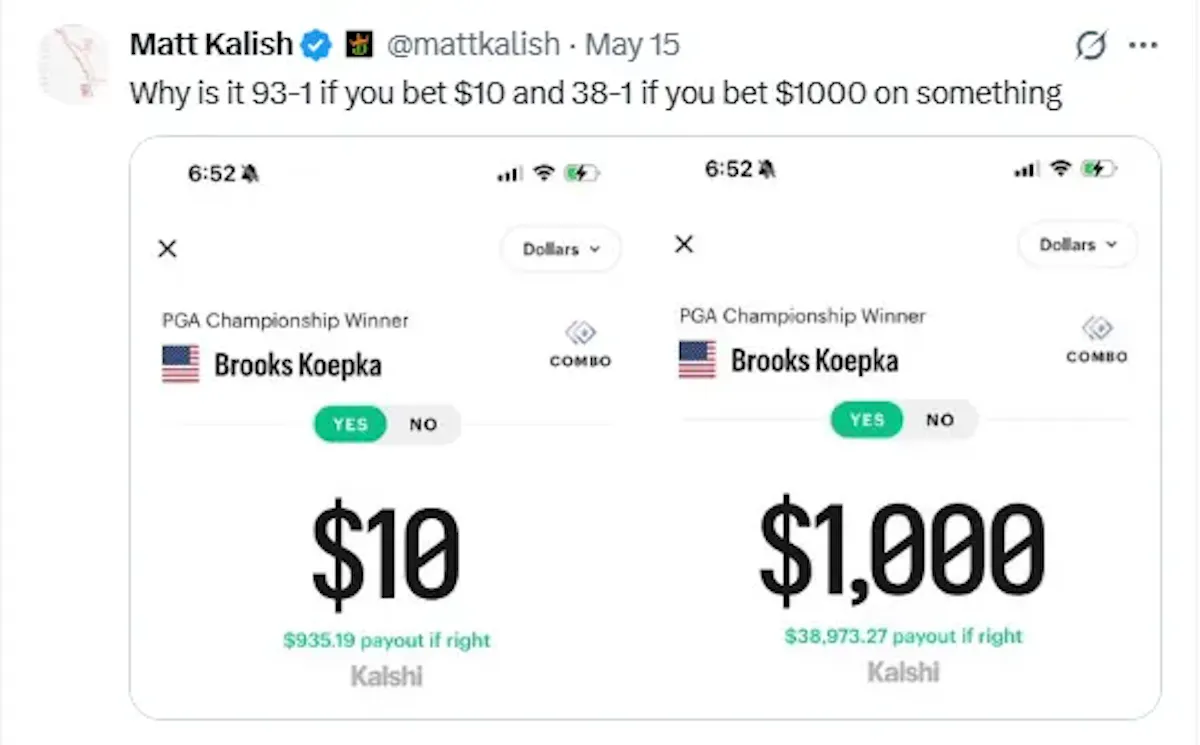The image size is (1200, 745).
Task: Switch to NO in the right bet panel
Action: tap(940, 420)
